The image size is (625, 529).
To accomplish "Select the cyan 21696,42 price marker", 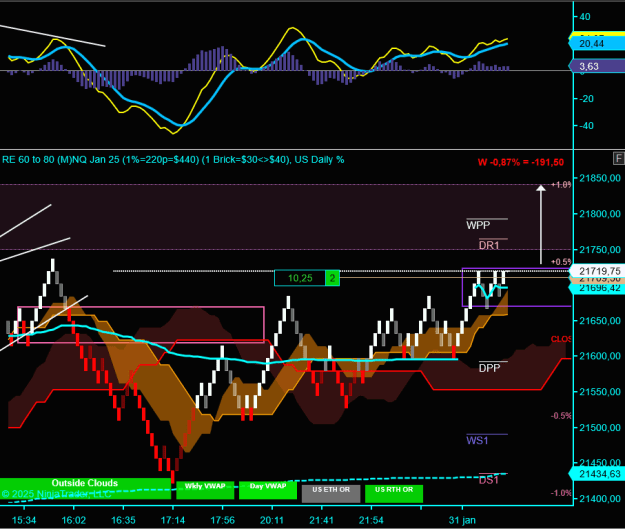I will [x=598, y=288].
